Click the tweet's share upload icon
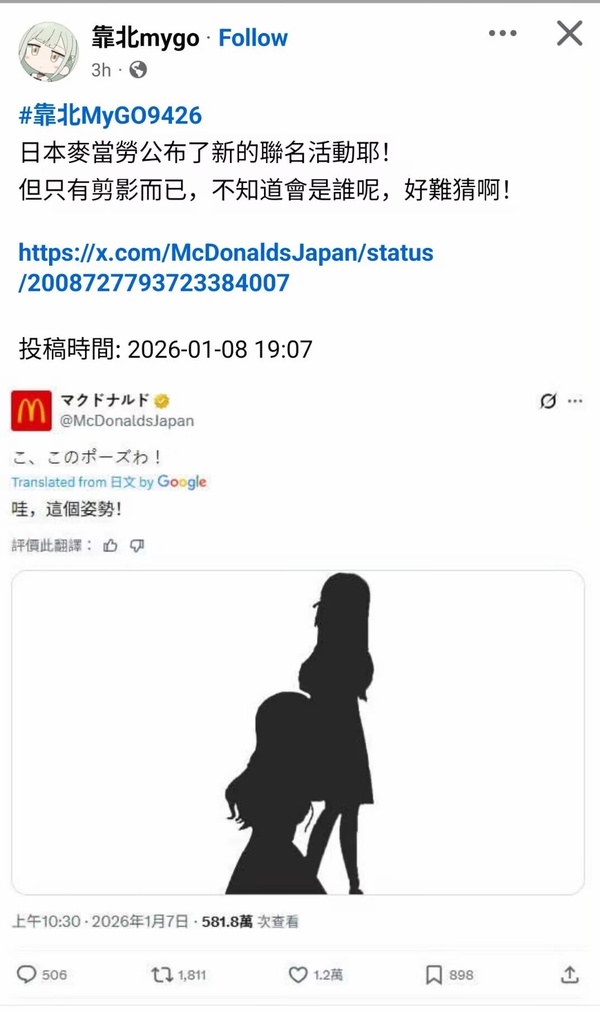 tap(569, 975)
